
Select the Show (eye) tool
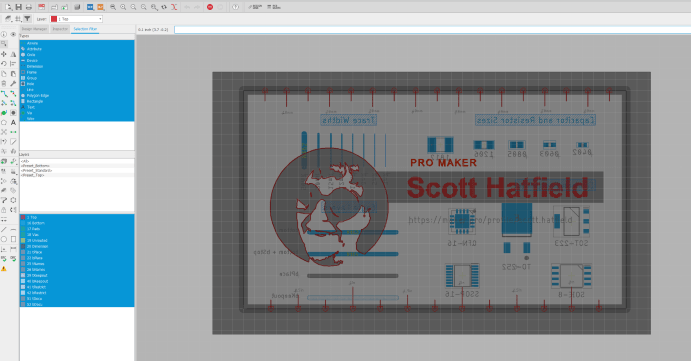pos(13,34)
